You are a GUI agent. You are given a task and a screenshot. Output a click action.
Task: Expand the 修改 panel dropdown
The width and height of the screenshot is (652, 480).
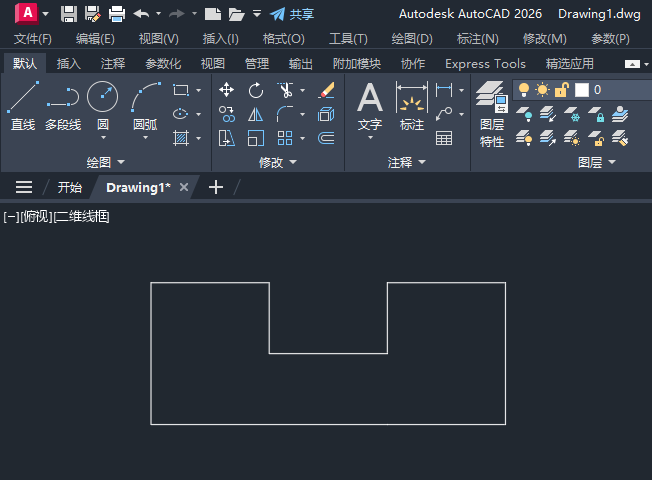coord(278,162)
